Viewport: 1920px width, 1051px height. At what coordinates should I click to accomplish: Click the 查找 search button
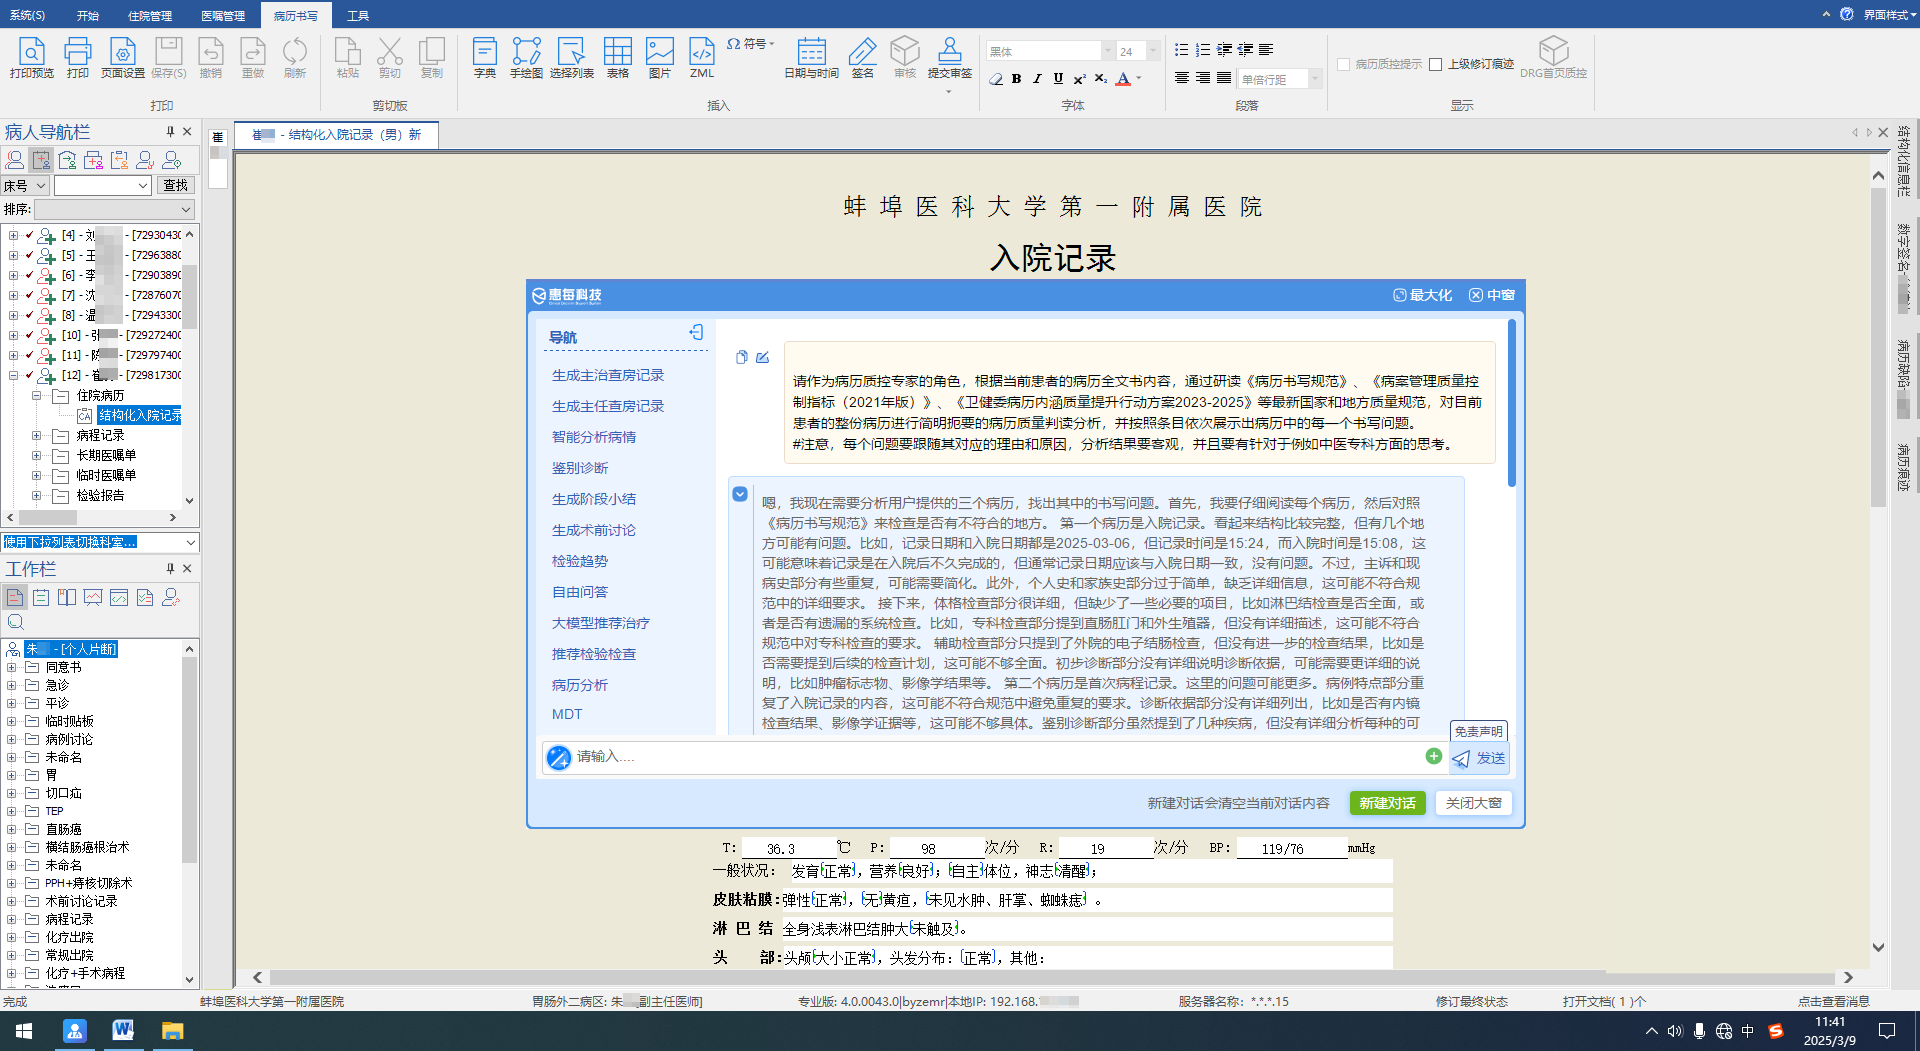click(x=175, y=186)
